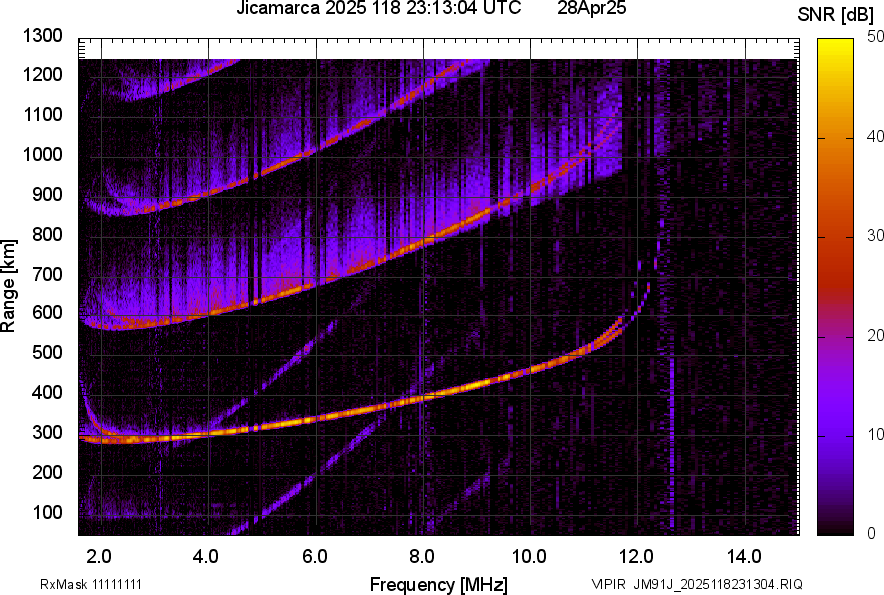This screenshot has height=595, width=884.
Task: Click the colorbar tick label 50
Action: point(875,37)
